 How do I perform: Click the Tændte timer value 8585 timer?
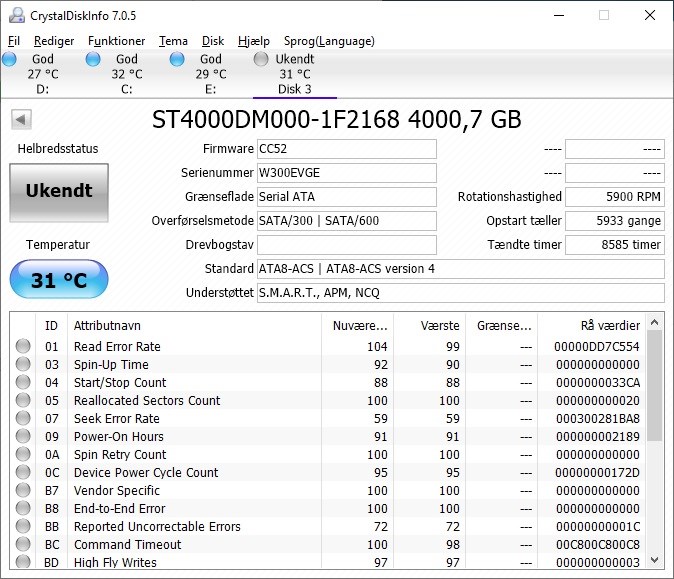(615, 245)
